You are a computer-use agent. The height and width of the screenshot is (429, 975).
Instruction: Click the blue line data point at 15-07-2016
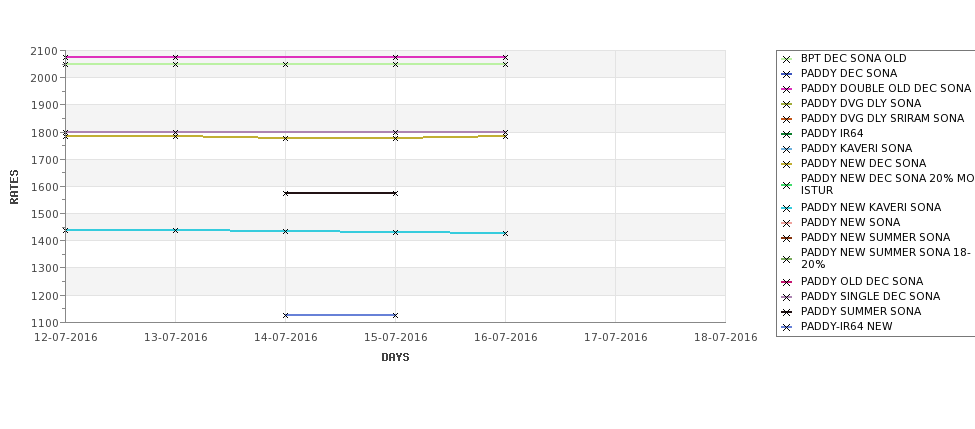point(395,315)
